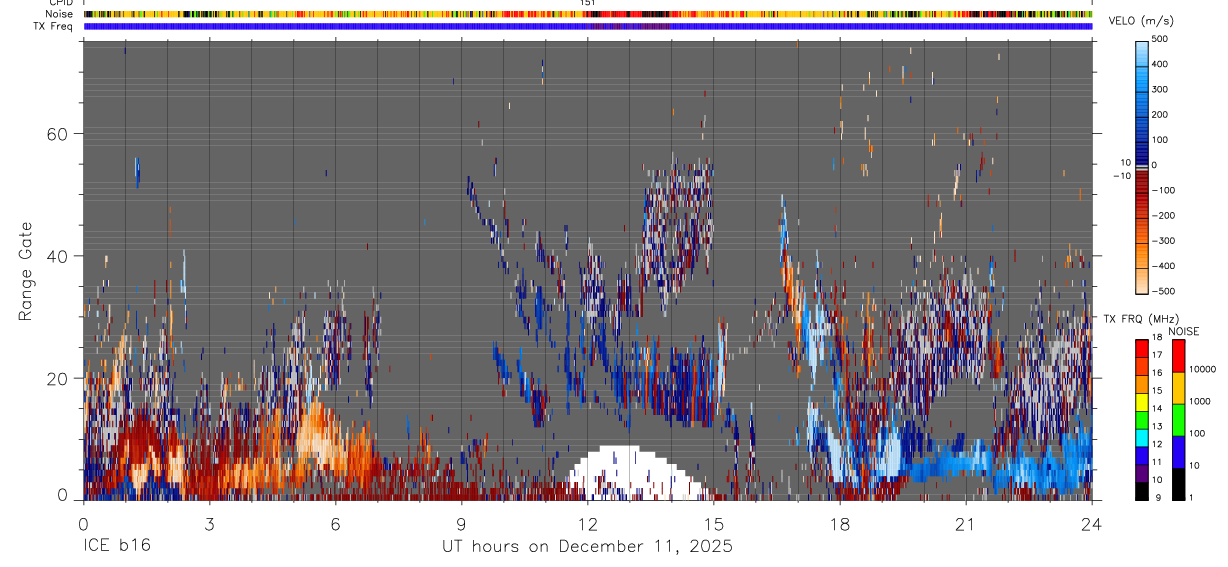1228x567 pixels.
Task: Click the 'TX Freq' row label at top left
Action: [x=54, y=26]
